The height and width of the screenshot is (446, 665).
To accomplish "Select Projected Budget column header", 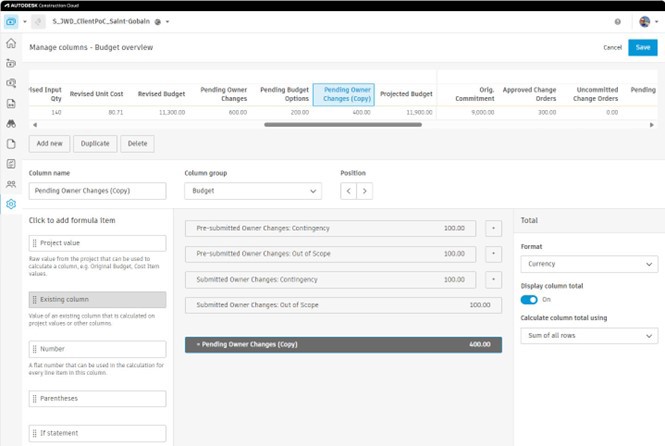I will 406,94.
